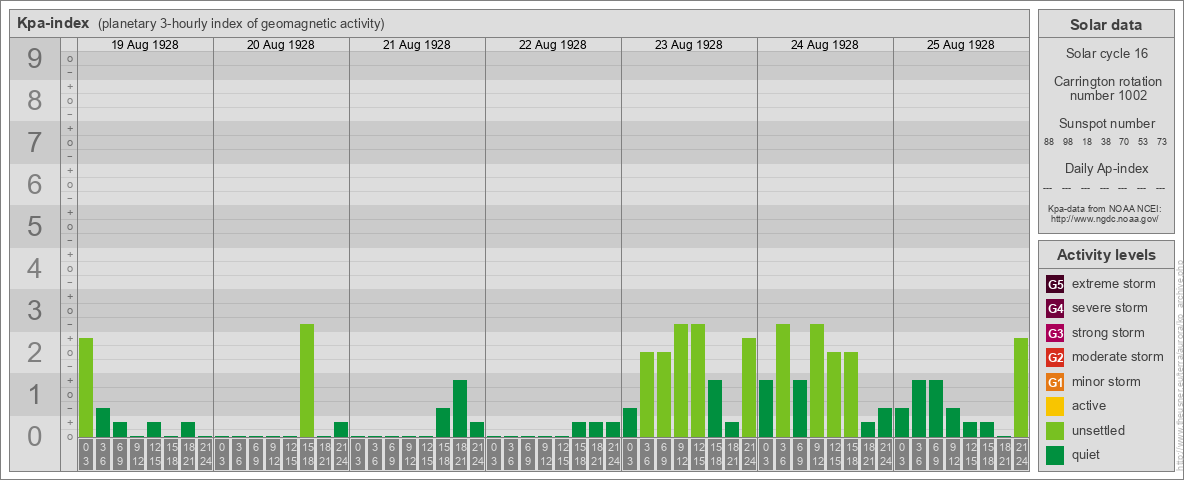Screen dimensions: 1184x480
Task: Select the 21 Aug 1928 column header
Action: coord(417,45)
